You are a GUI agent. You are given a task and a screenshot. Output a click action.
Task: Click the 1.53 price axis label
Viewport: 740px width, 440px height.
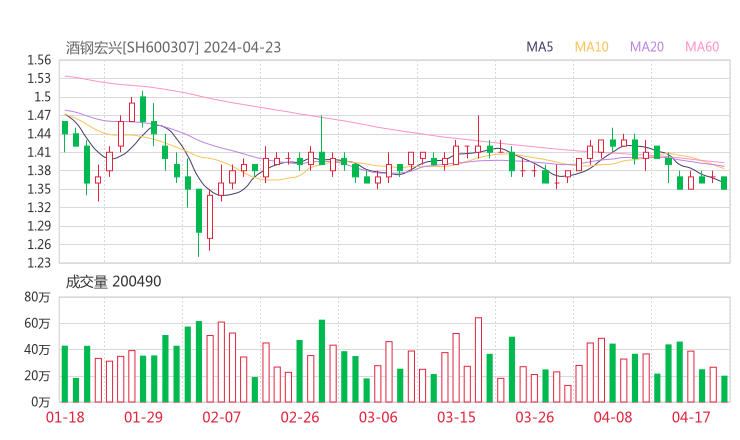pos(39,78)
